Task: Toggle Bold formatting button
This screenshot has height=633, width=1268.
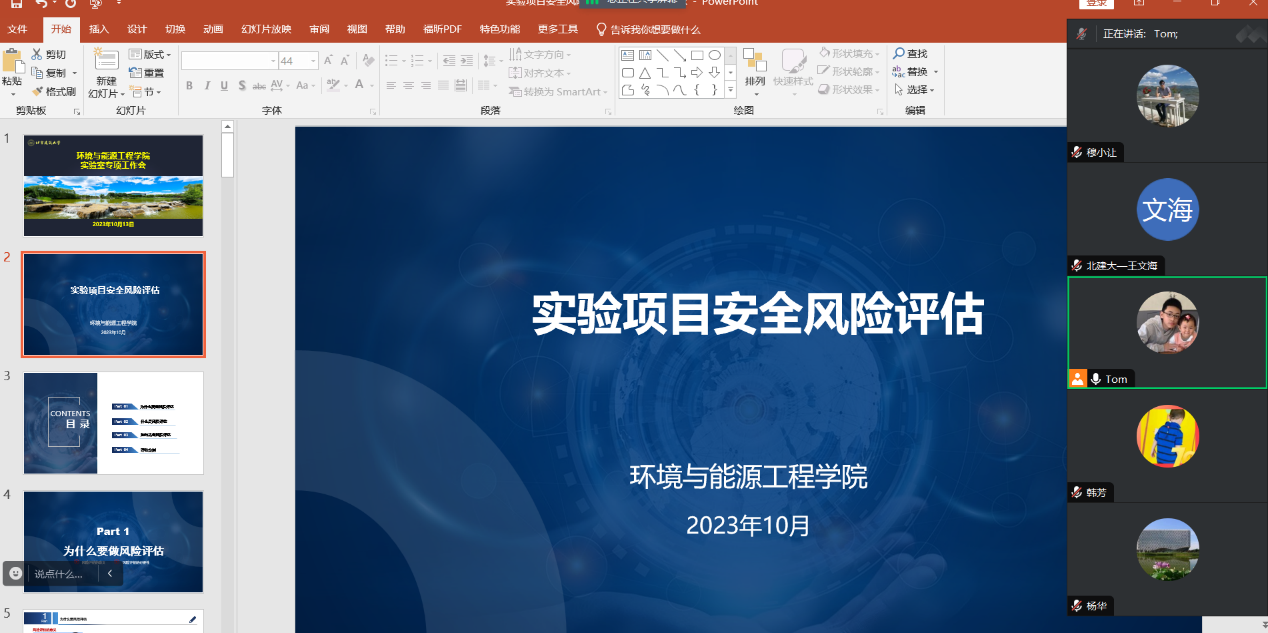Action: point(189,86)
